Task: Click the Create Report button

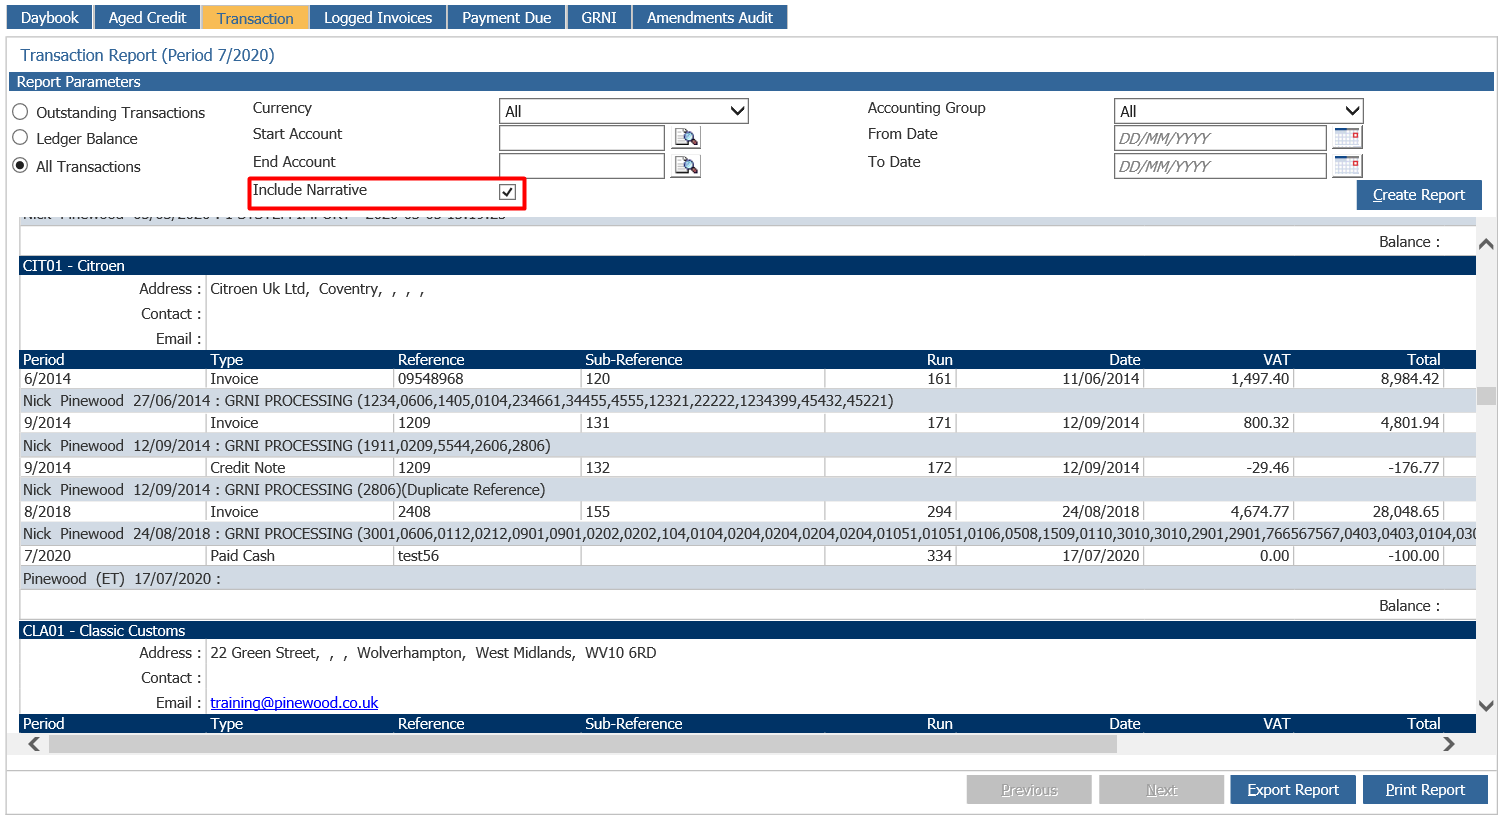Action: pyautogui.click(x=1419, y=194)
